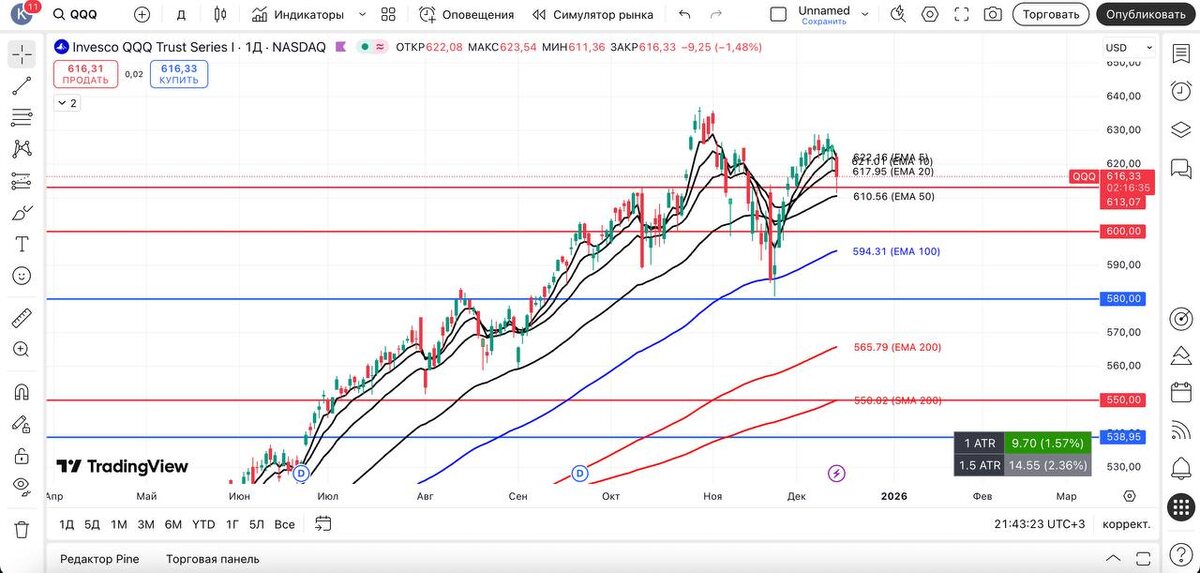The image size is (1200, 573).
Task: Open indicator templates grid icon
Action: click(x=389, y=15)
